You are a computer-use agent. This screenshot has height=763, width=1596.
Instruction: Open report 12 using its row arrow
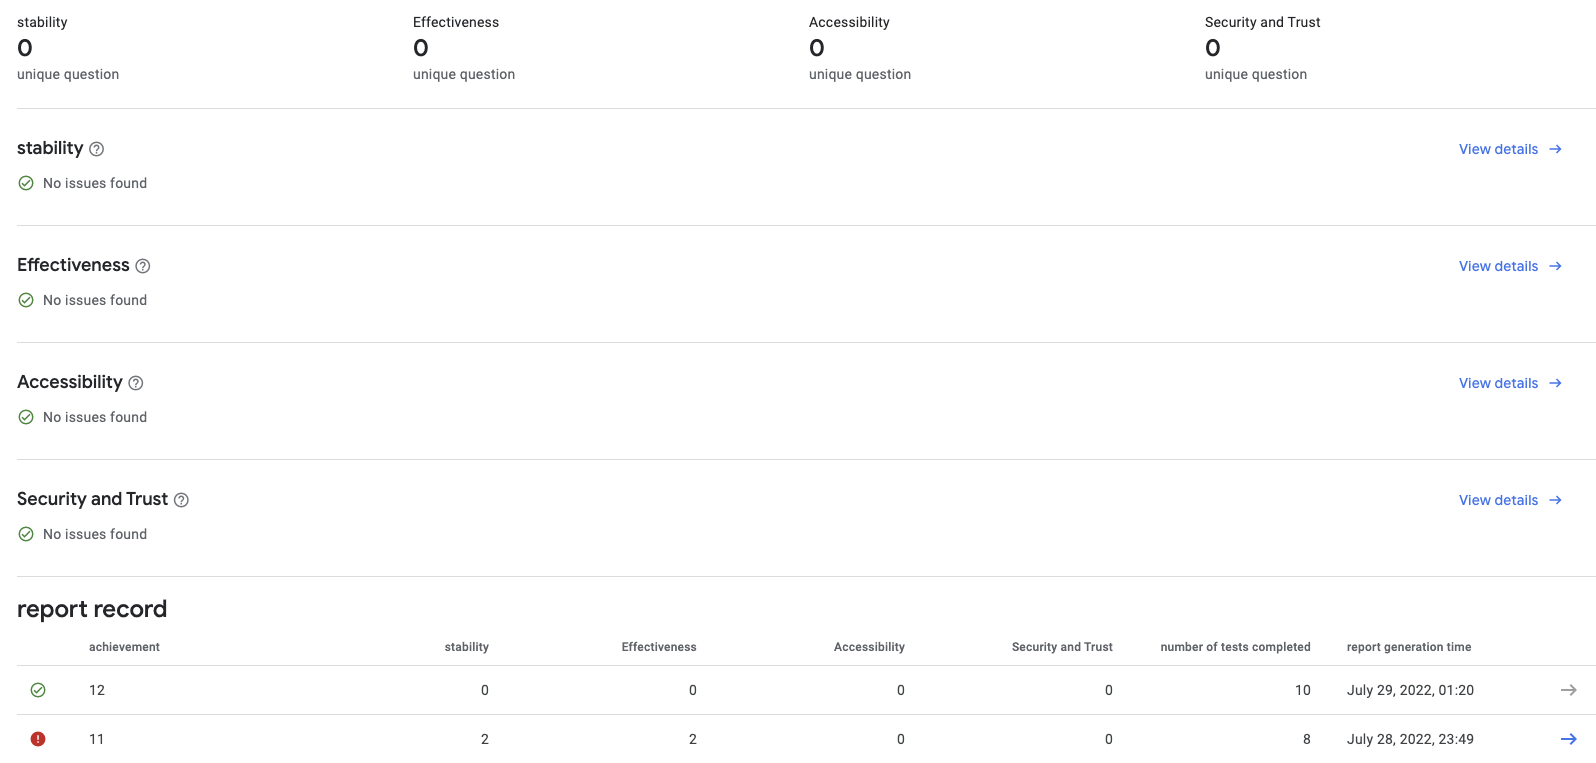[x=1568, y=690]
